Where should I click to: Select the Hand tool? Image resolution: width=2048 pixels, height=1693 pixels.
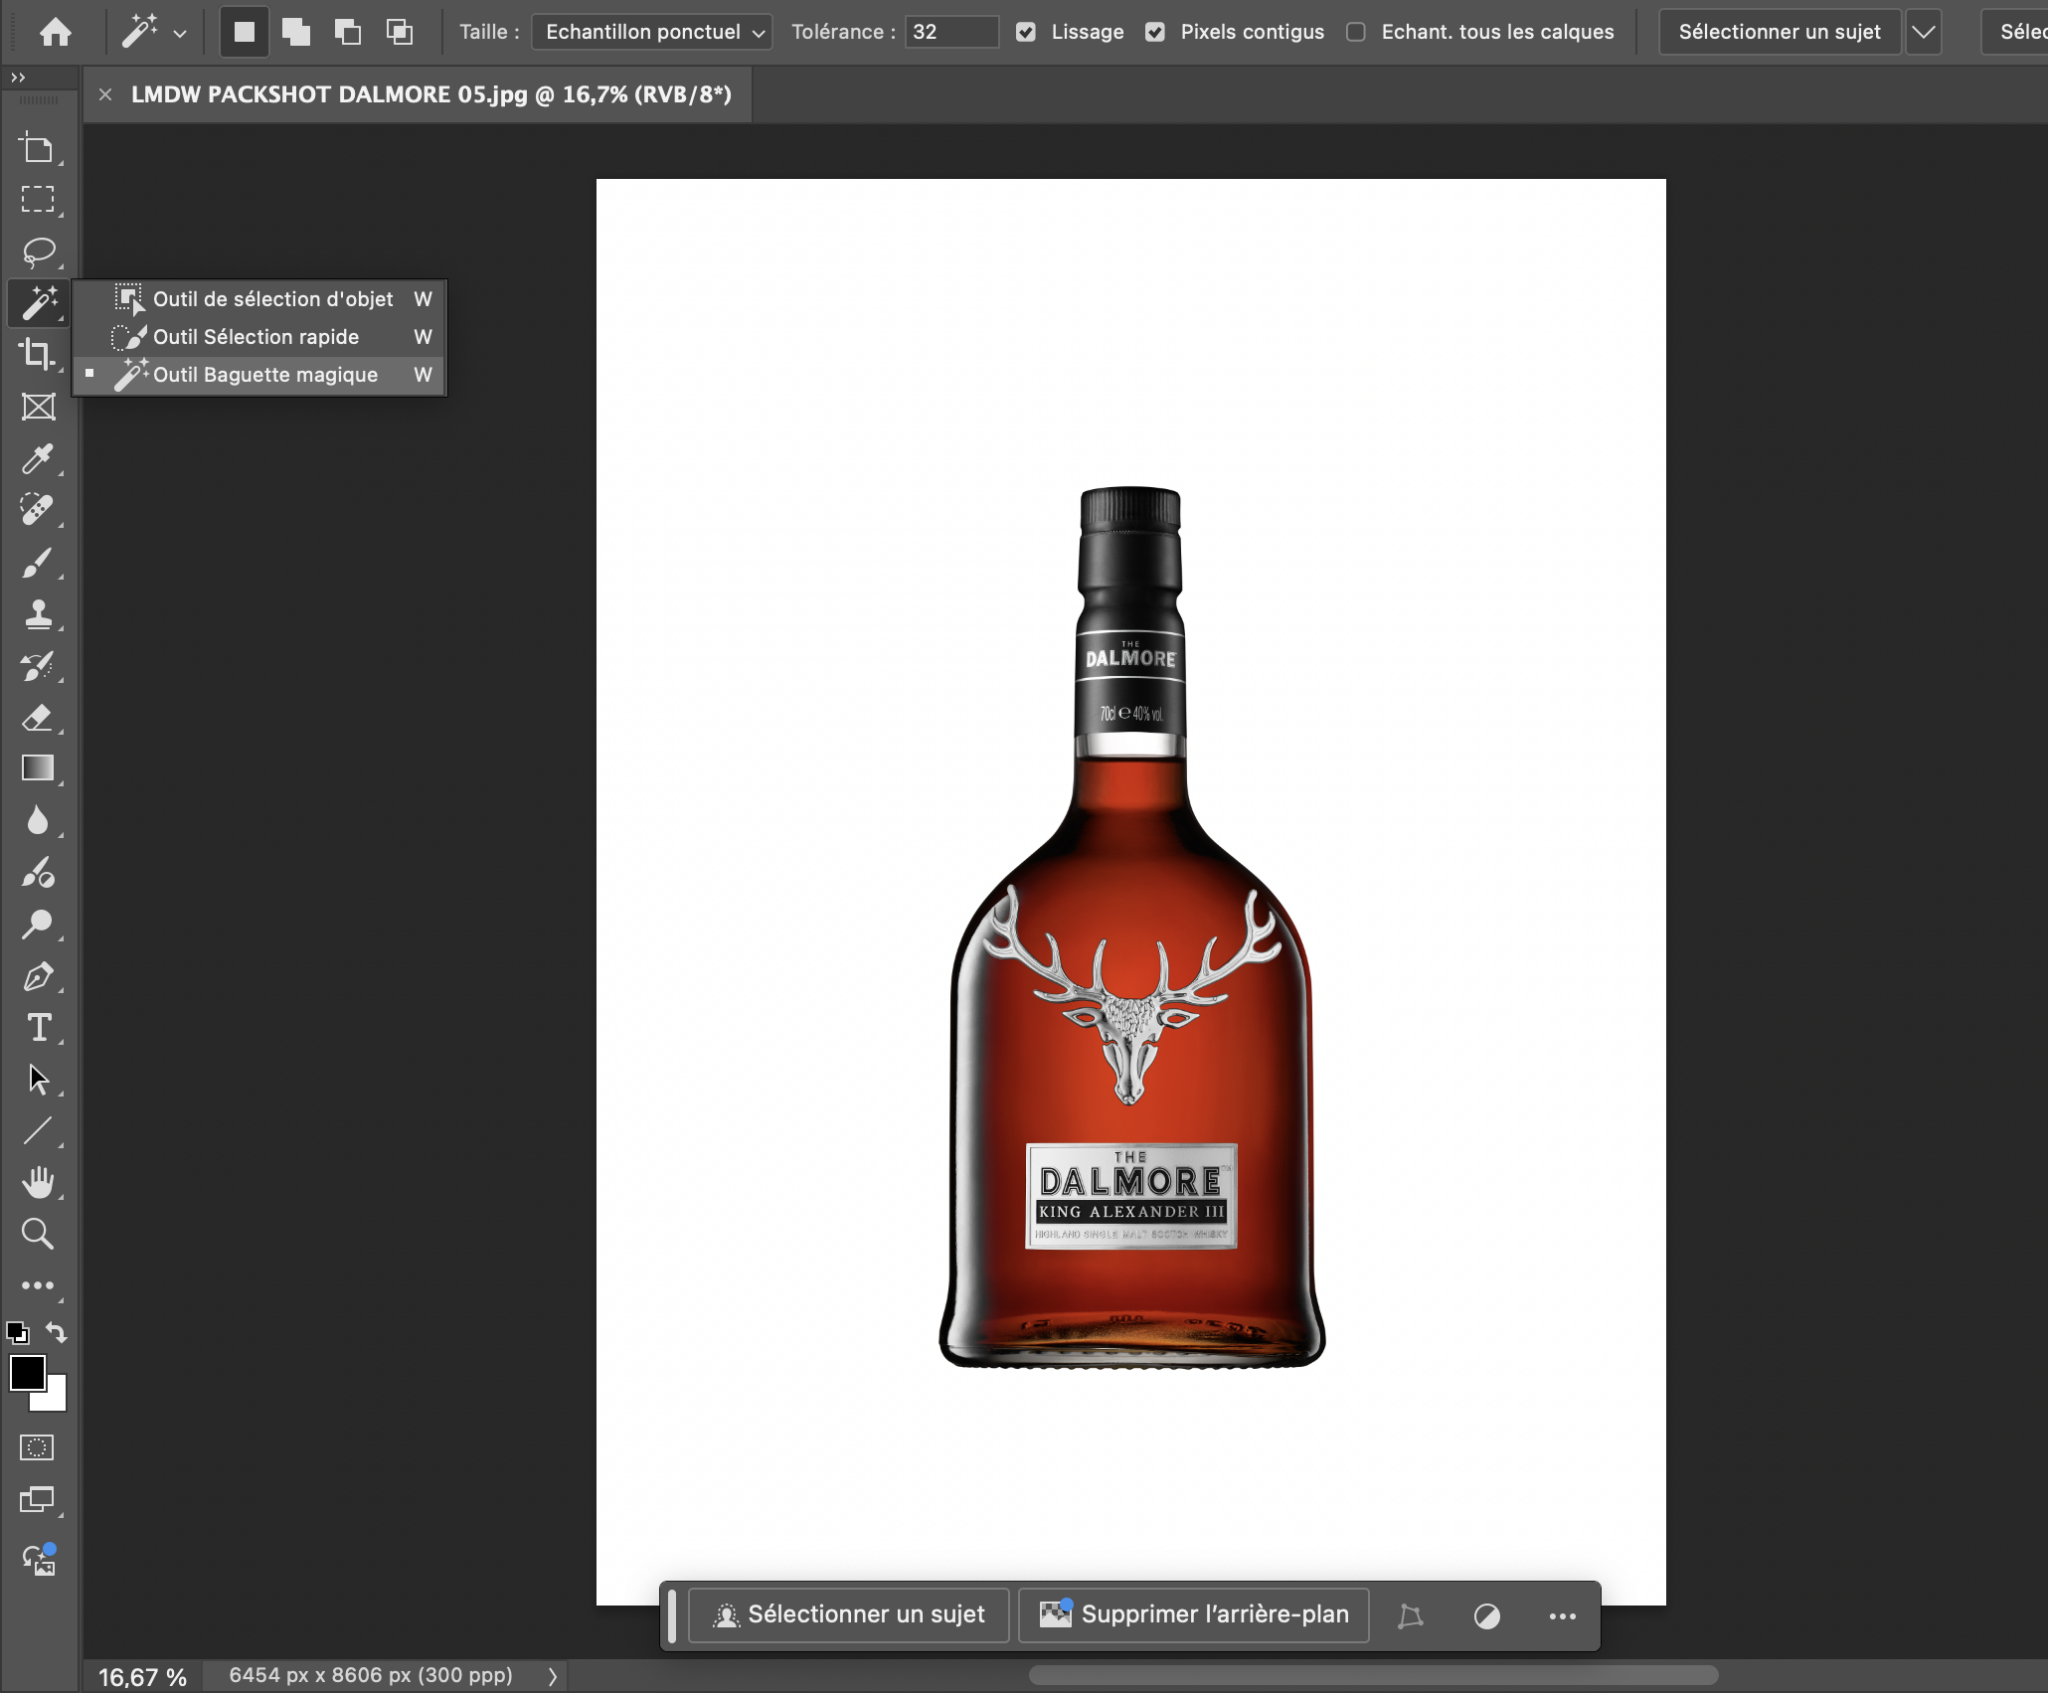point(38,1182)
